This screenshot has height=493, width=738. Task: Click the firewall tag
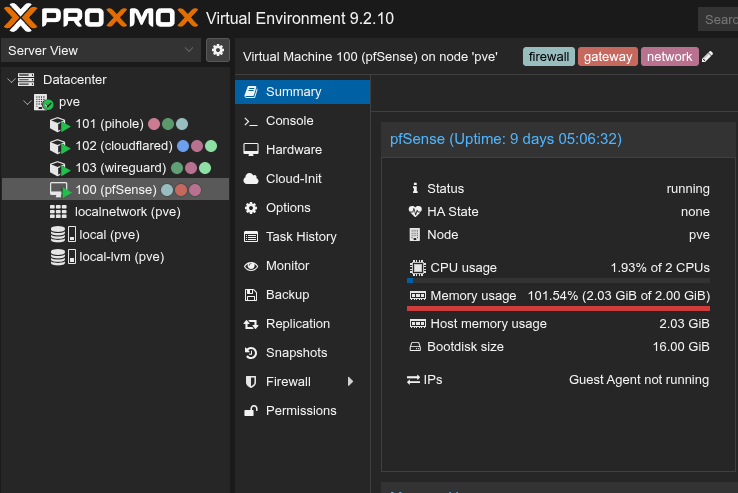coord(549,57)
